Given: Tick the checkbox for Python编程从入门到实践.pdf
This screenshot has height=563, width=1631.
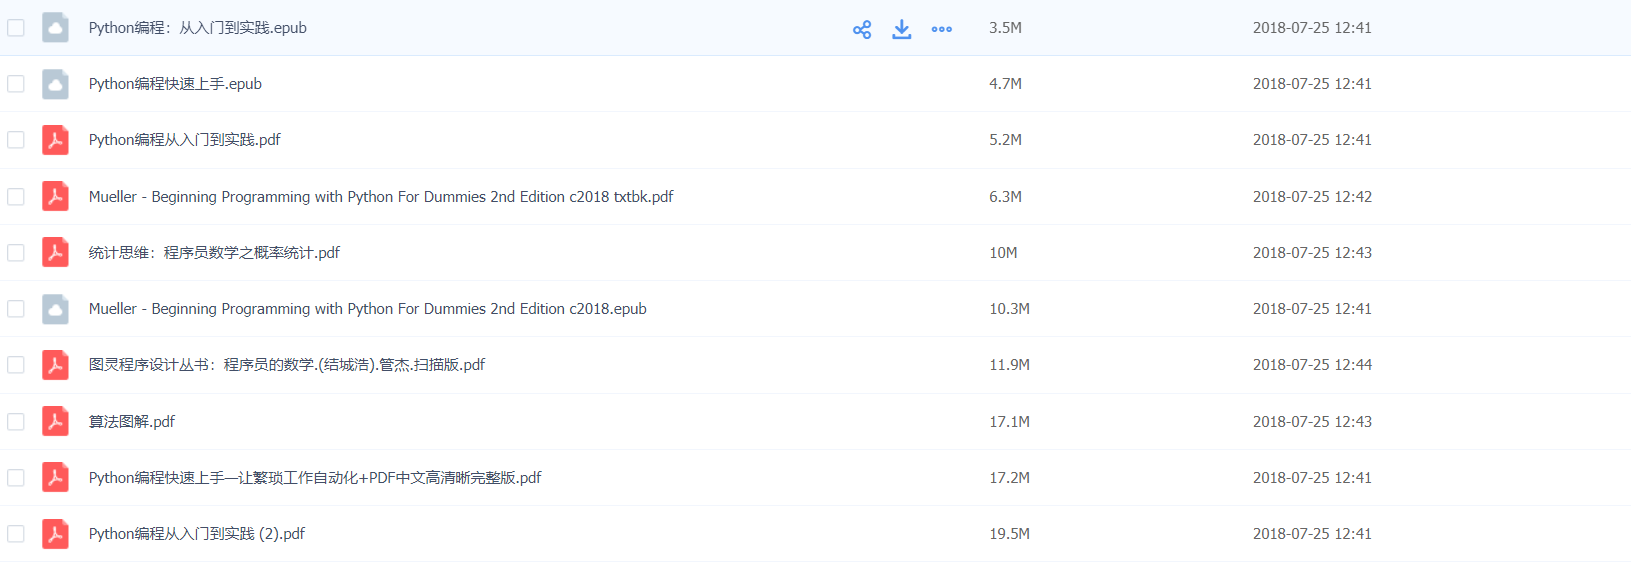Looking at the screenshot, I should (16, 140).
